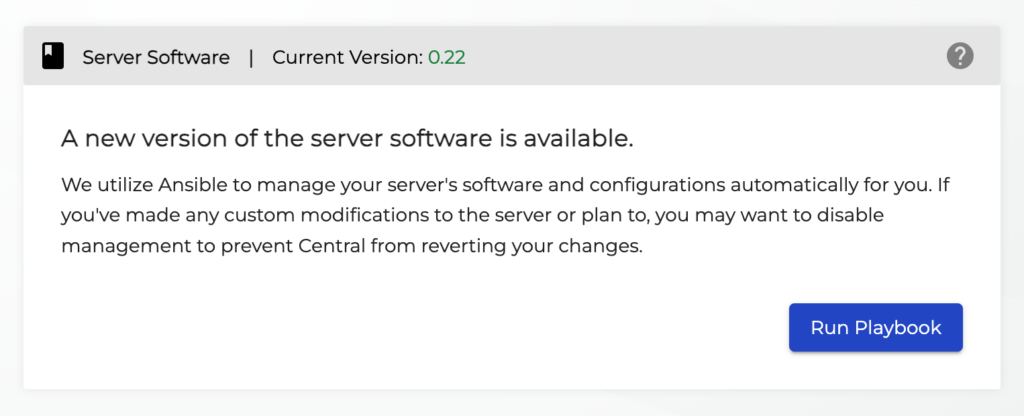The image size is (1024, 416).
Task: Click the new version available heading
Action: (x=347, y=139)
